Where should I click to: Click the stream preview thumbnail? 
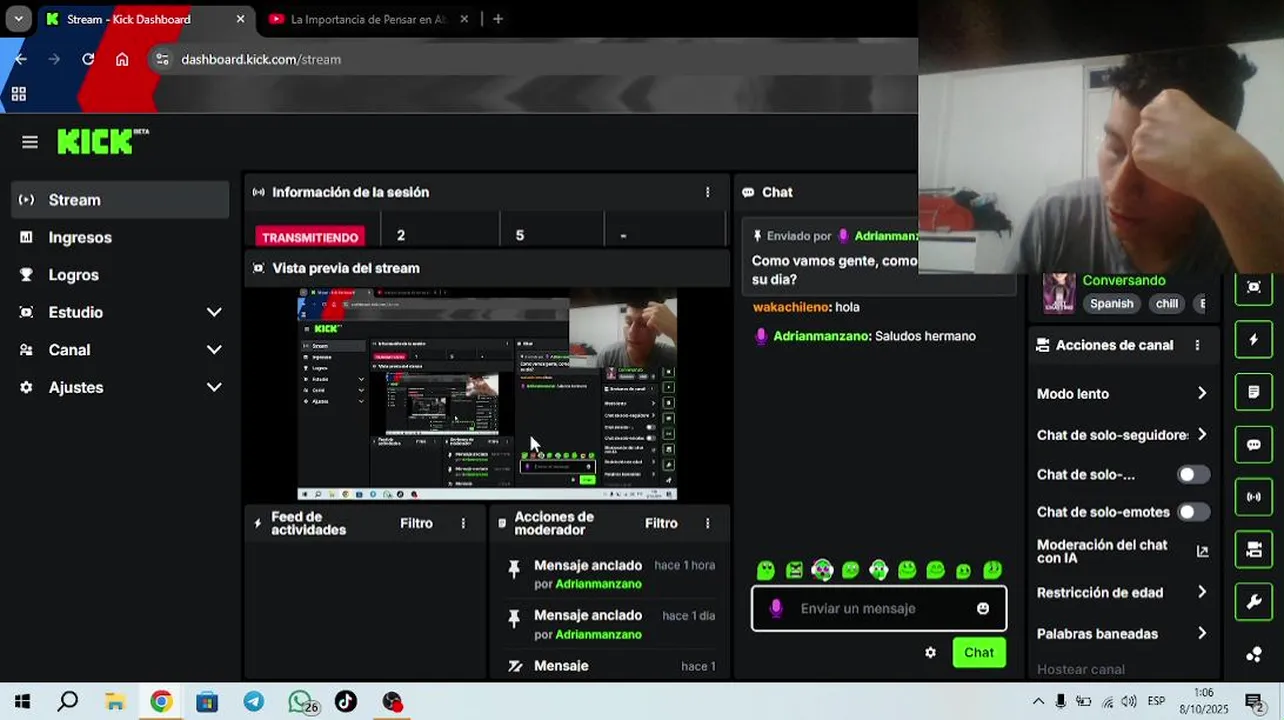pyautogui.click(x=487, y=394)
